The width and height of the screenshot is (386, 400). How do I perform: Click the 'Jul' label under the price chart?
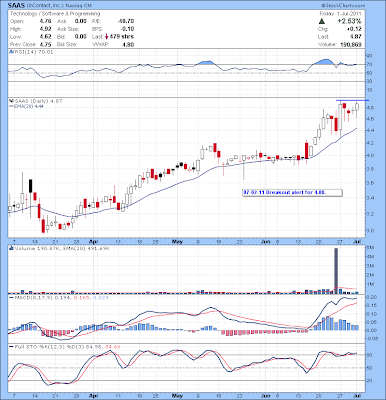point(357,241)
